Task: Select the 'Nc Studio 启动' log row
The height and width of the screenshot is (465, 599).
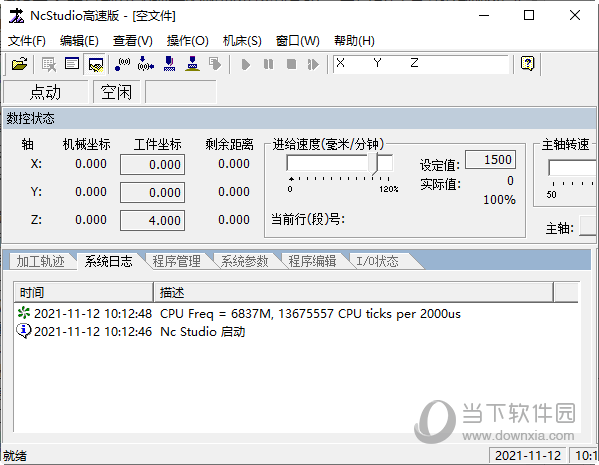Action: tap(296, 331)
